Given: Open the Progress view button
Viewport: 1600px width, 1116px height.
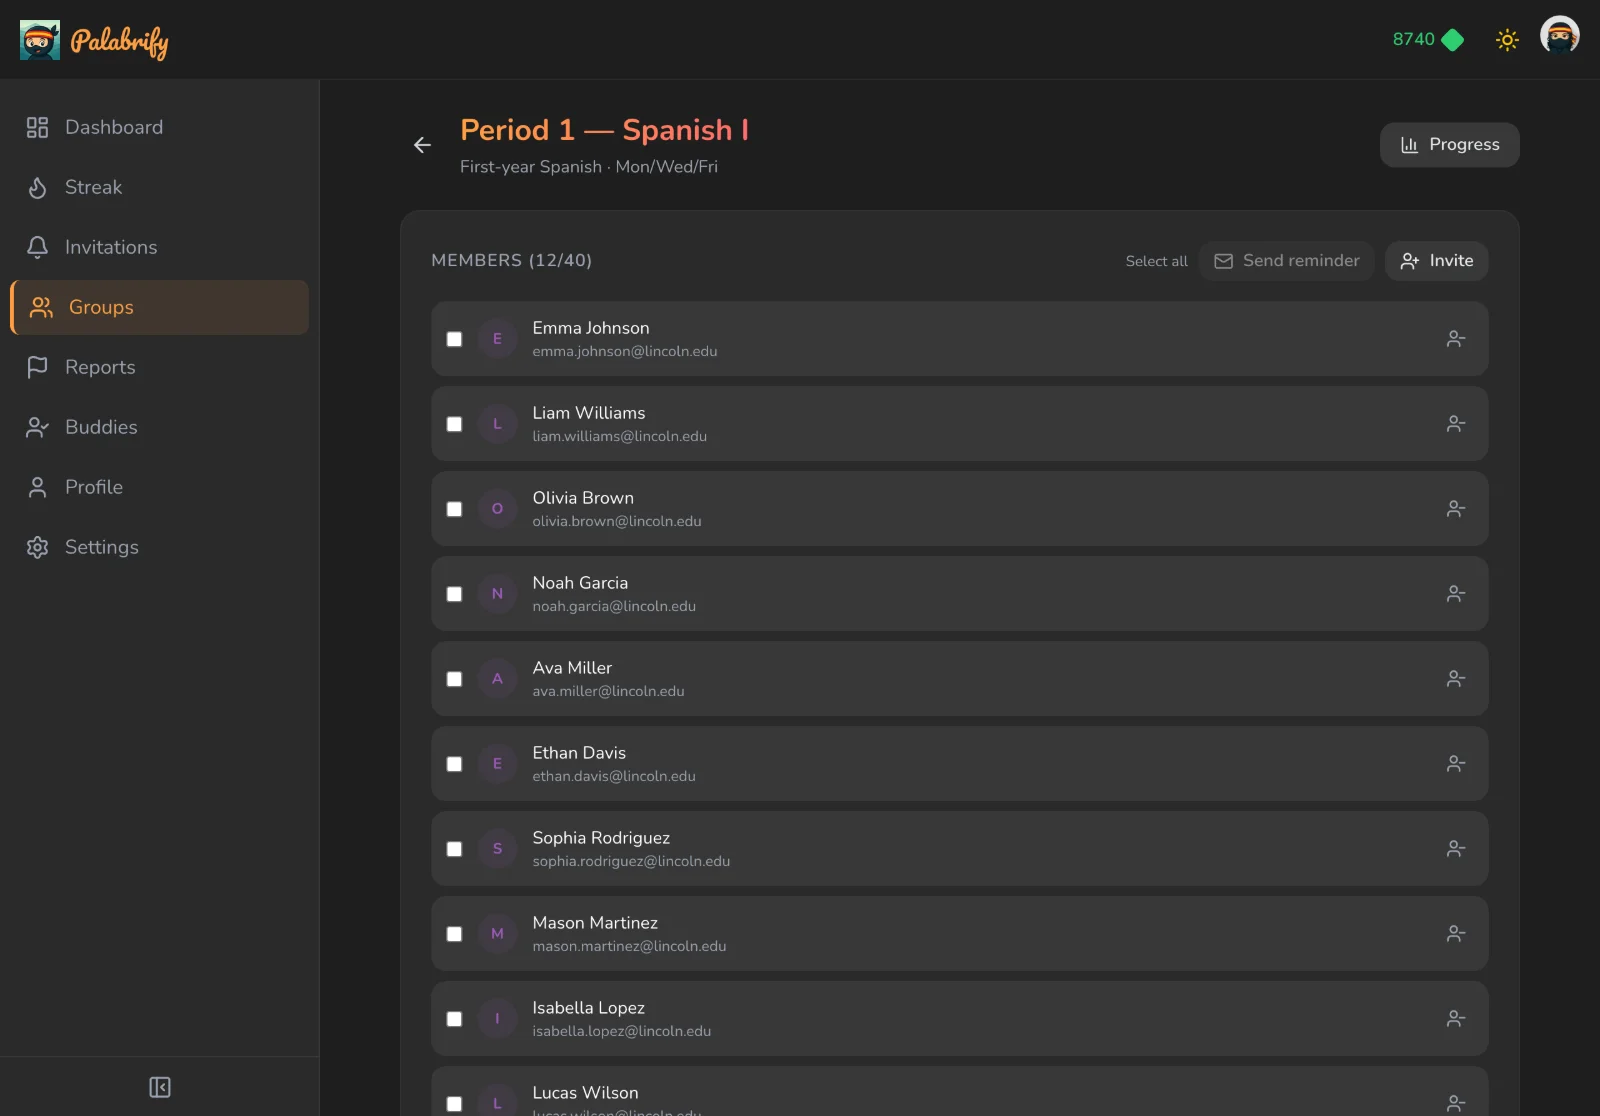Looking at the screenshot, I should tap(1450, 145).
